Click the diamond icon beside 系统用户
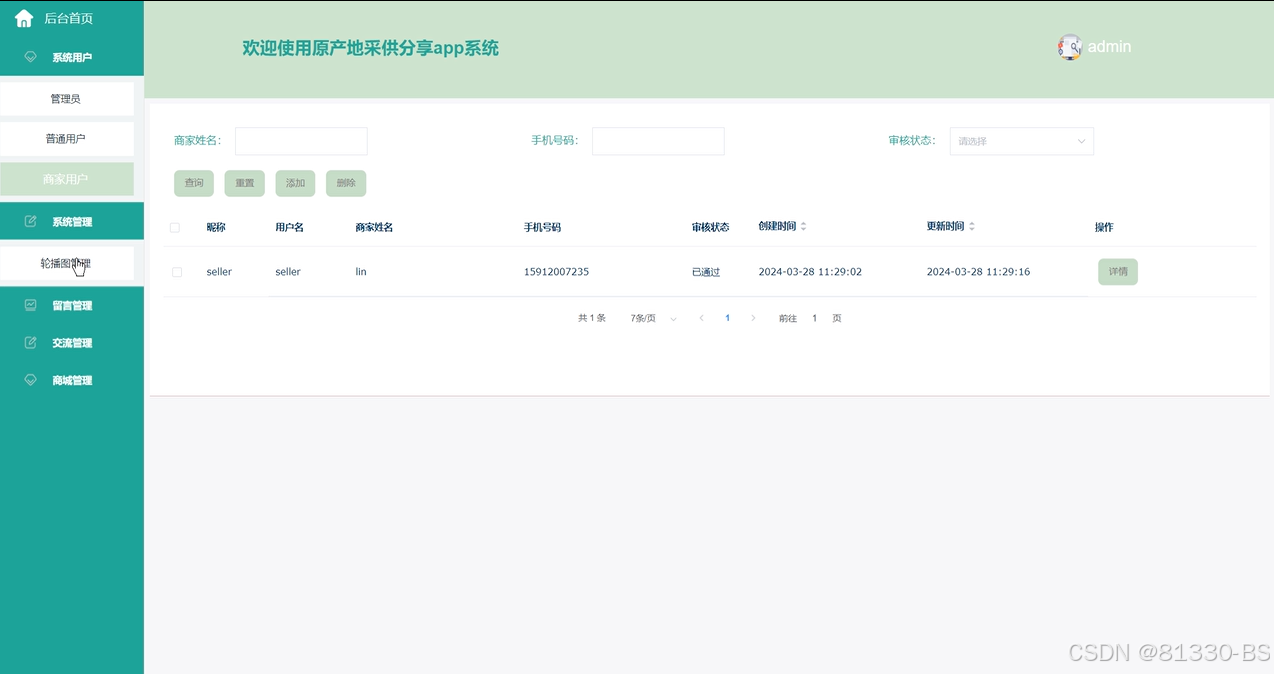The height and width of the screenshot is (674, 1274). pos(30,57)
